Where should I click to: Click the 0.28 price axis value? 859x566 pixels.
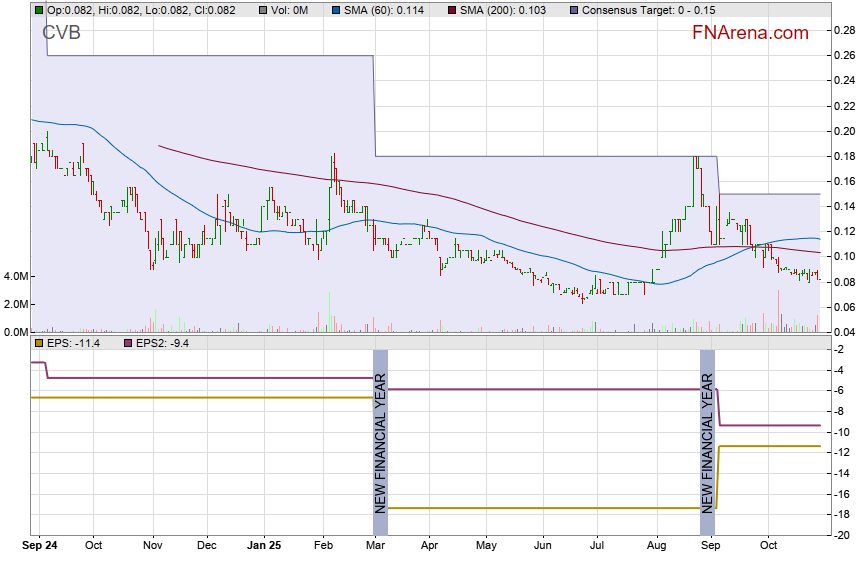pyautogui.click(x=843, y=30)
